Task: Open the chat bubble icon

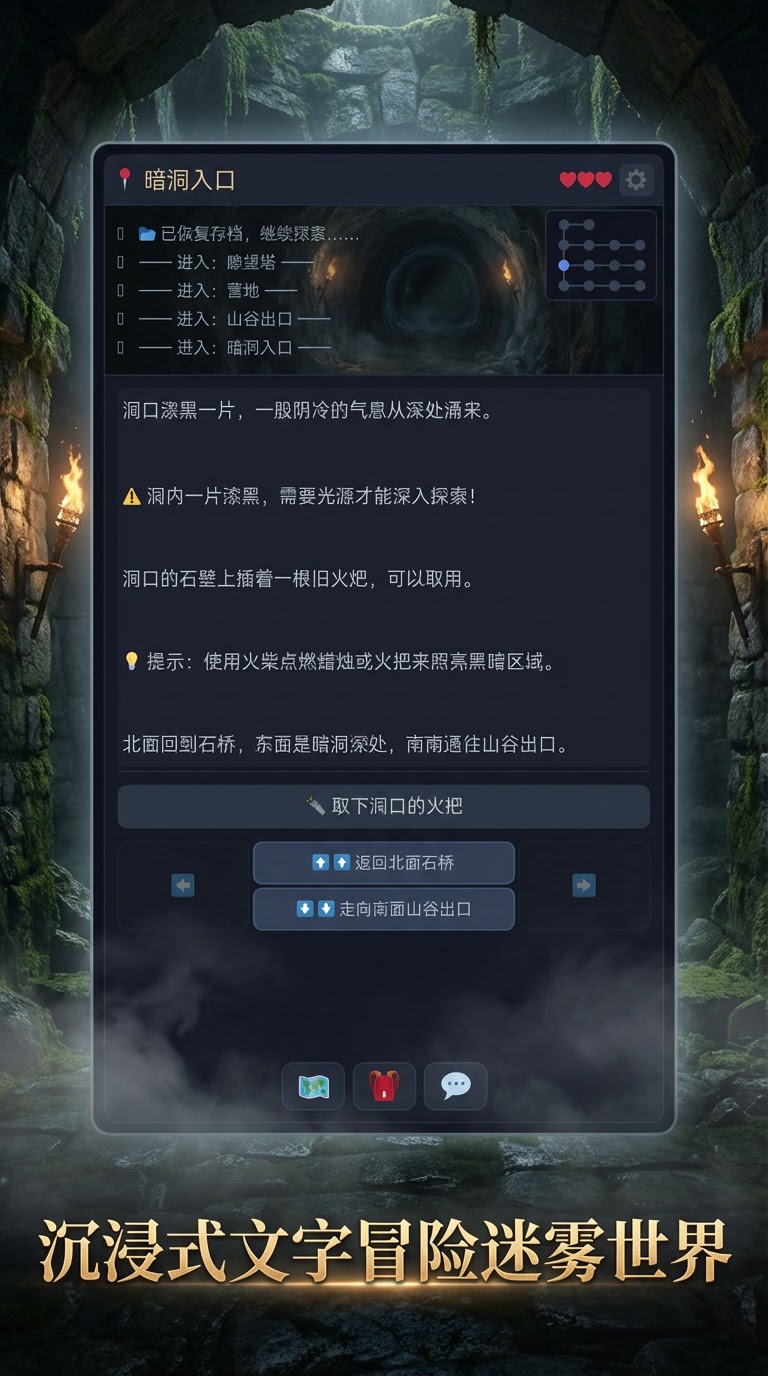Action: tap(456, 1086)
